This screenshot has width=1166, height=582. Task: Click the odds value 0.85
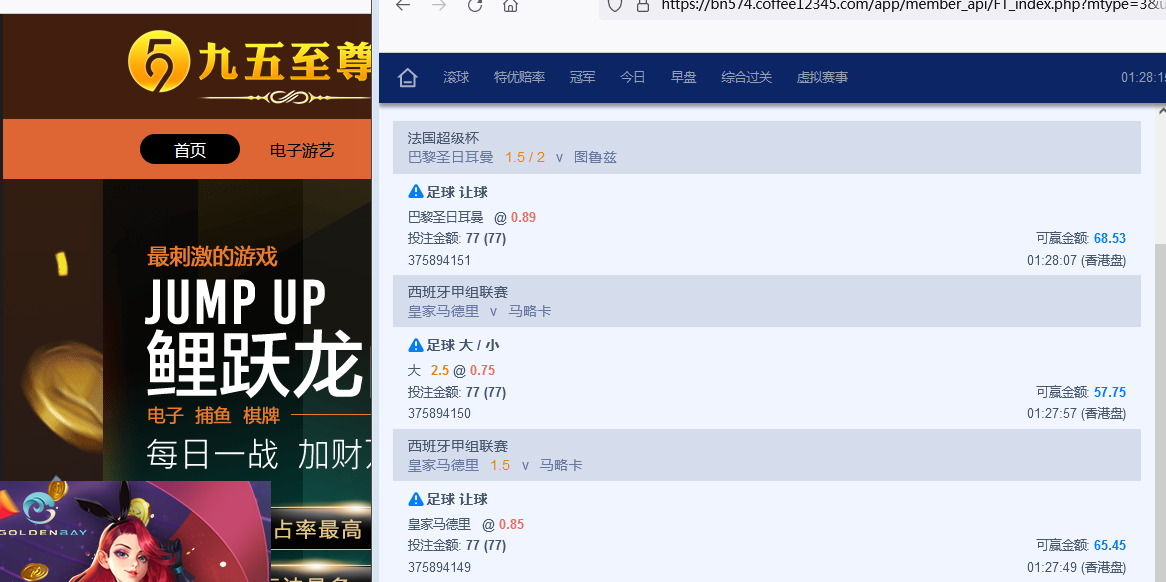[512, 524]
